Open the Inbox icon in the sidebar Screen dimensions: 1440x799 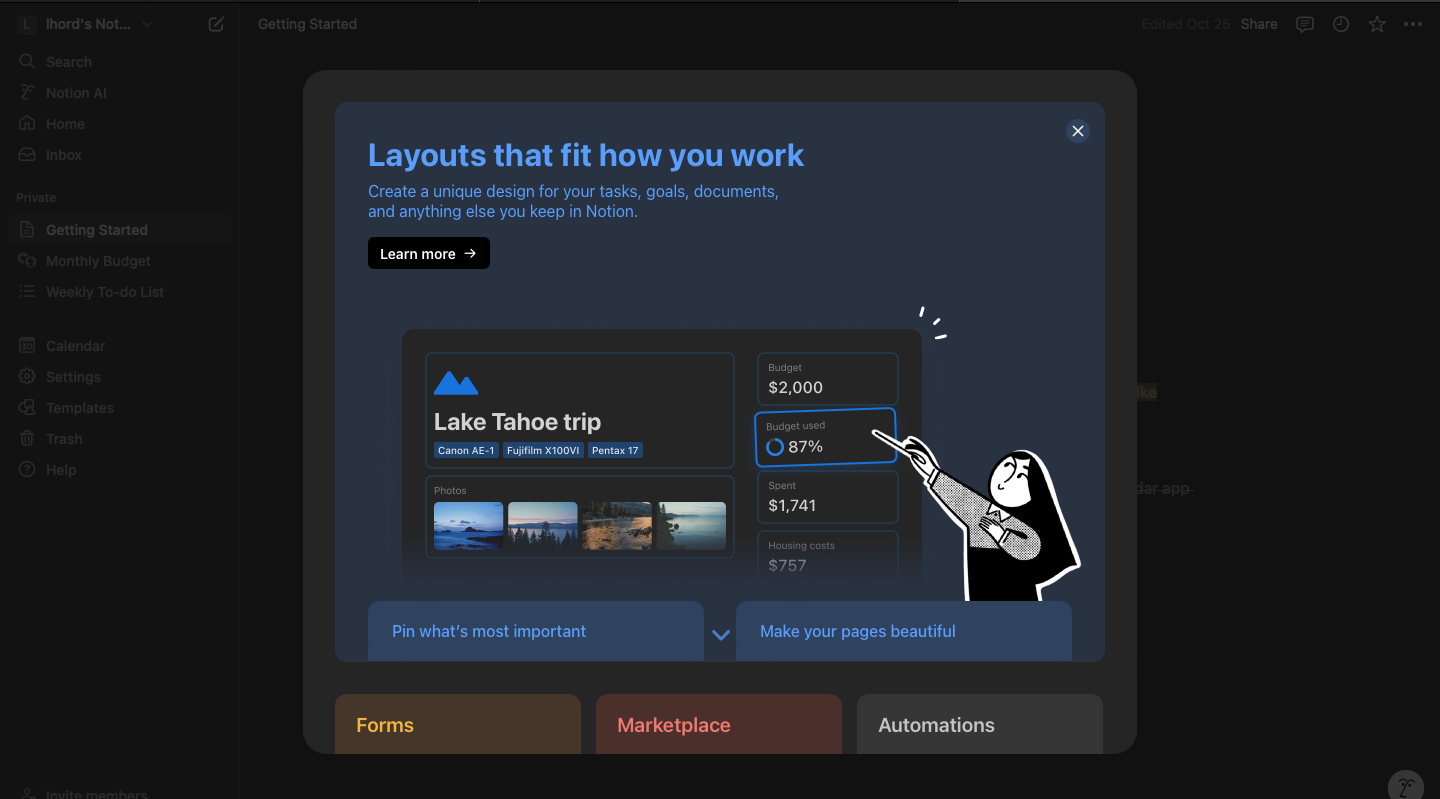[x=27, y=155]
